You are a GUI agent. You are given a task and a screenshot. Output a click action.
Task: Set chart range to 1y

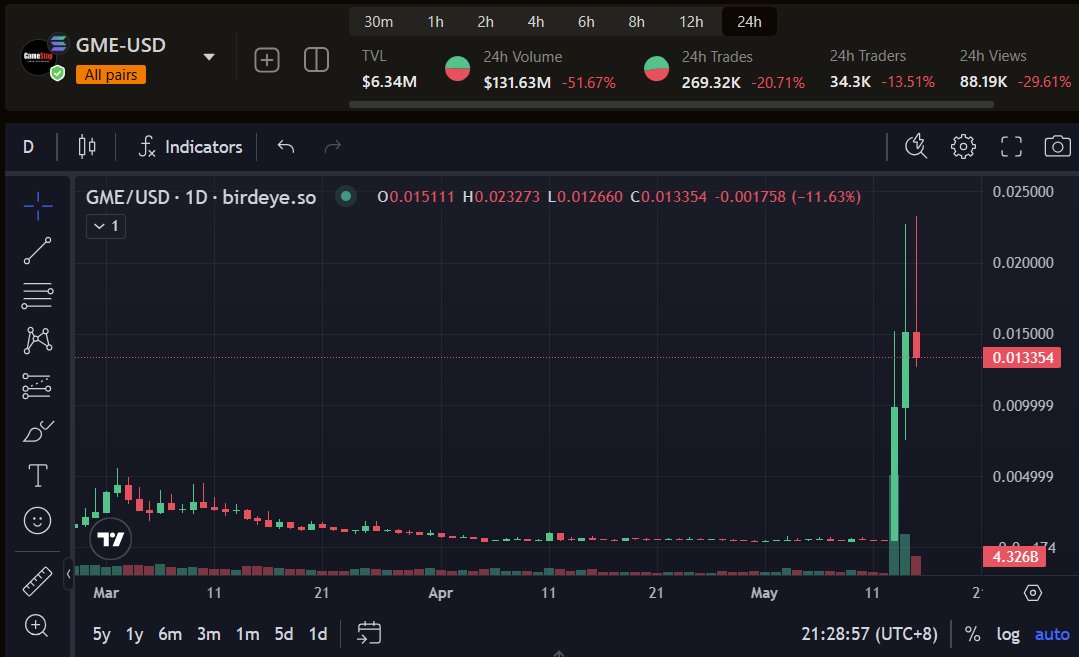[134, 634]
